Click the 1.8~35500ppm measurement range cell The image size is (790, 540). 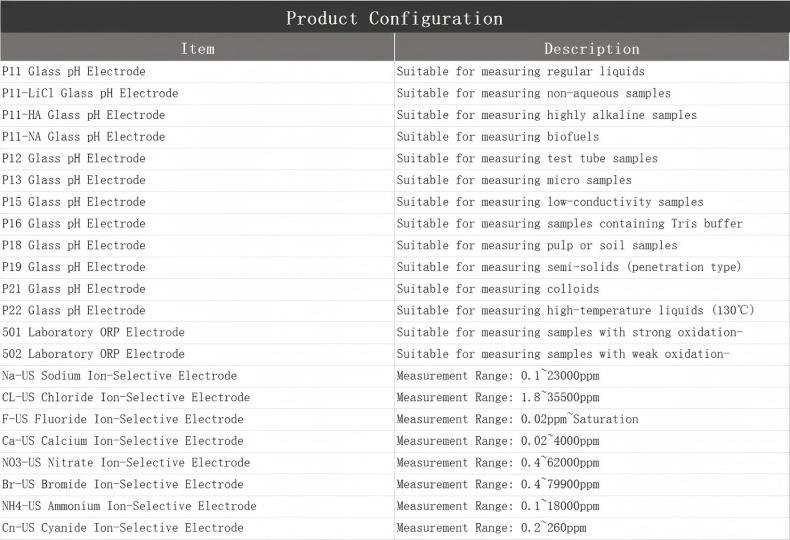[498, 398]
